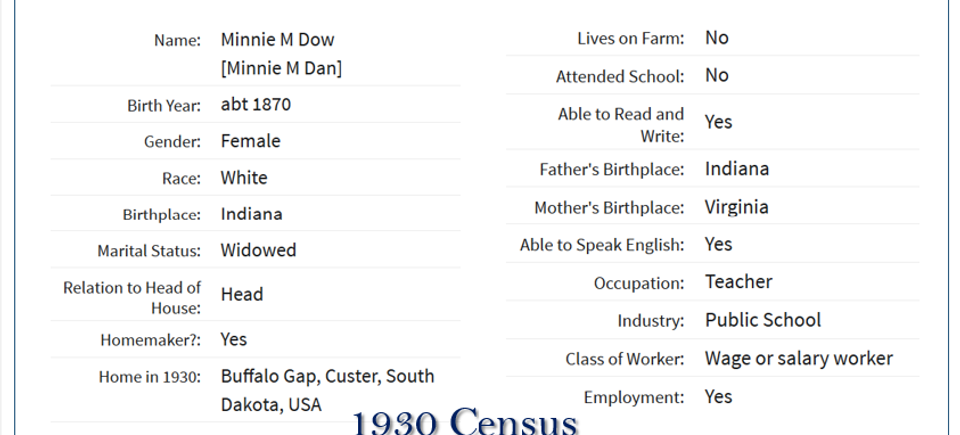Image resolution: width=960 pixels, height=435 pixels.
Task: Click the Gender value Female
Action: [x=250, y=141]
